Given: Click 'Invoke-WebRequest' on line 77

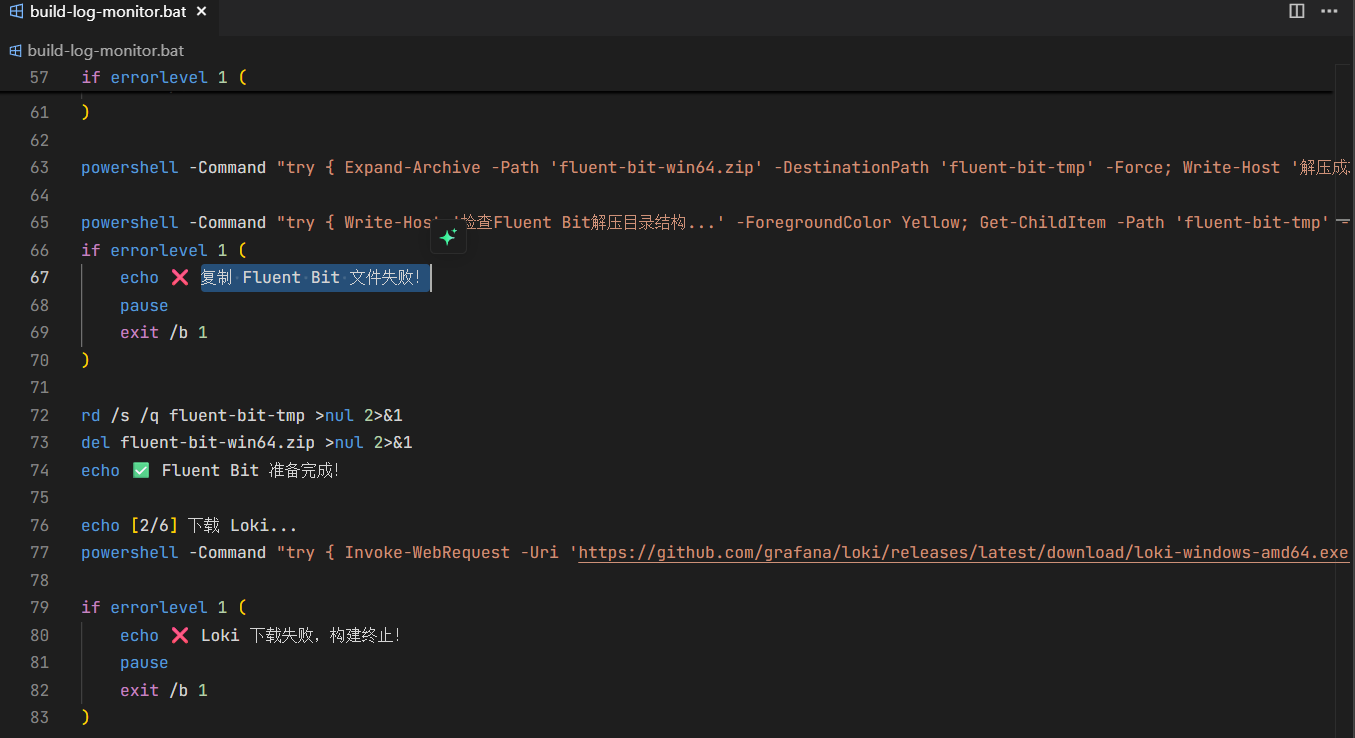Looking at the screenshot, I should click(427, 553).
